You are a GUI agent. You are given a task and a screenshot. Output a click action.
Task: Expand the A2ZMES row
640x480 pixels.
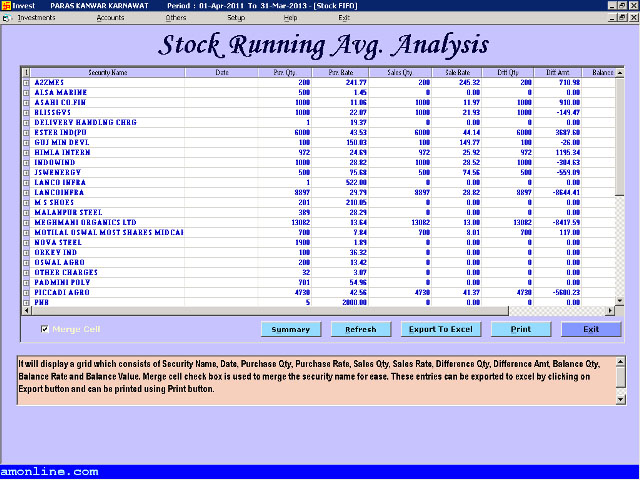[26, 82]
